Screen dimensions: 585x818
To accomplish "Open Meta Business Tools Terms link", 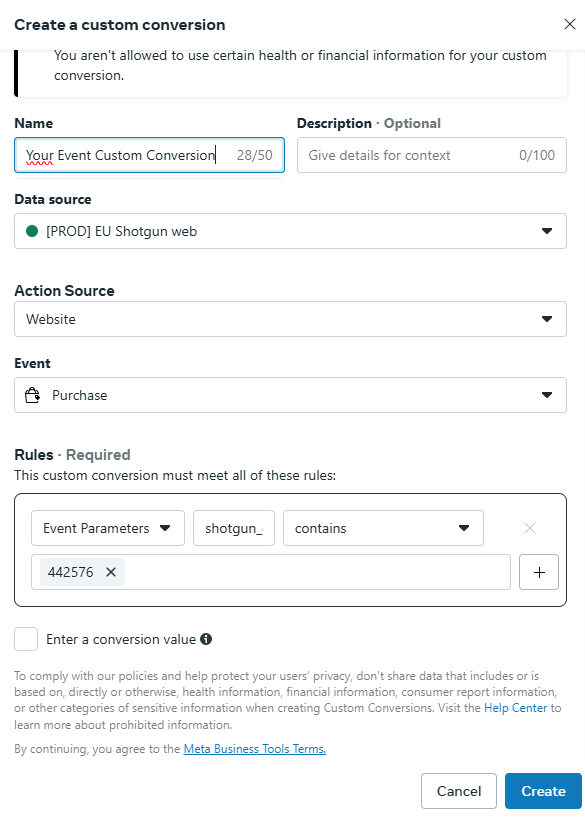I will tap(255, 749).
